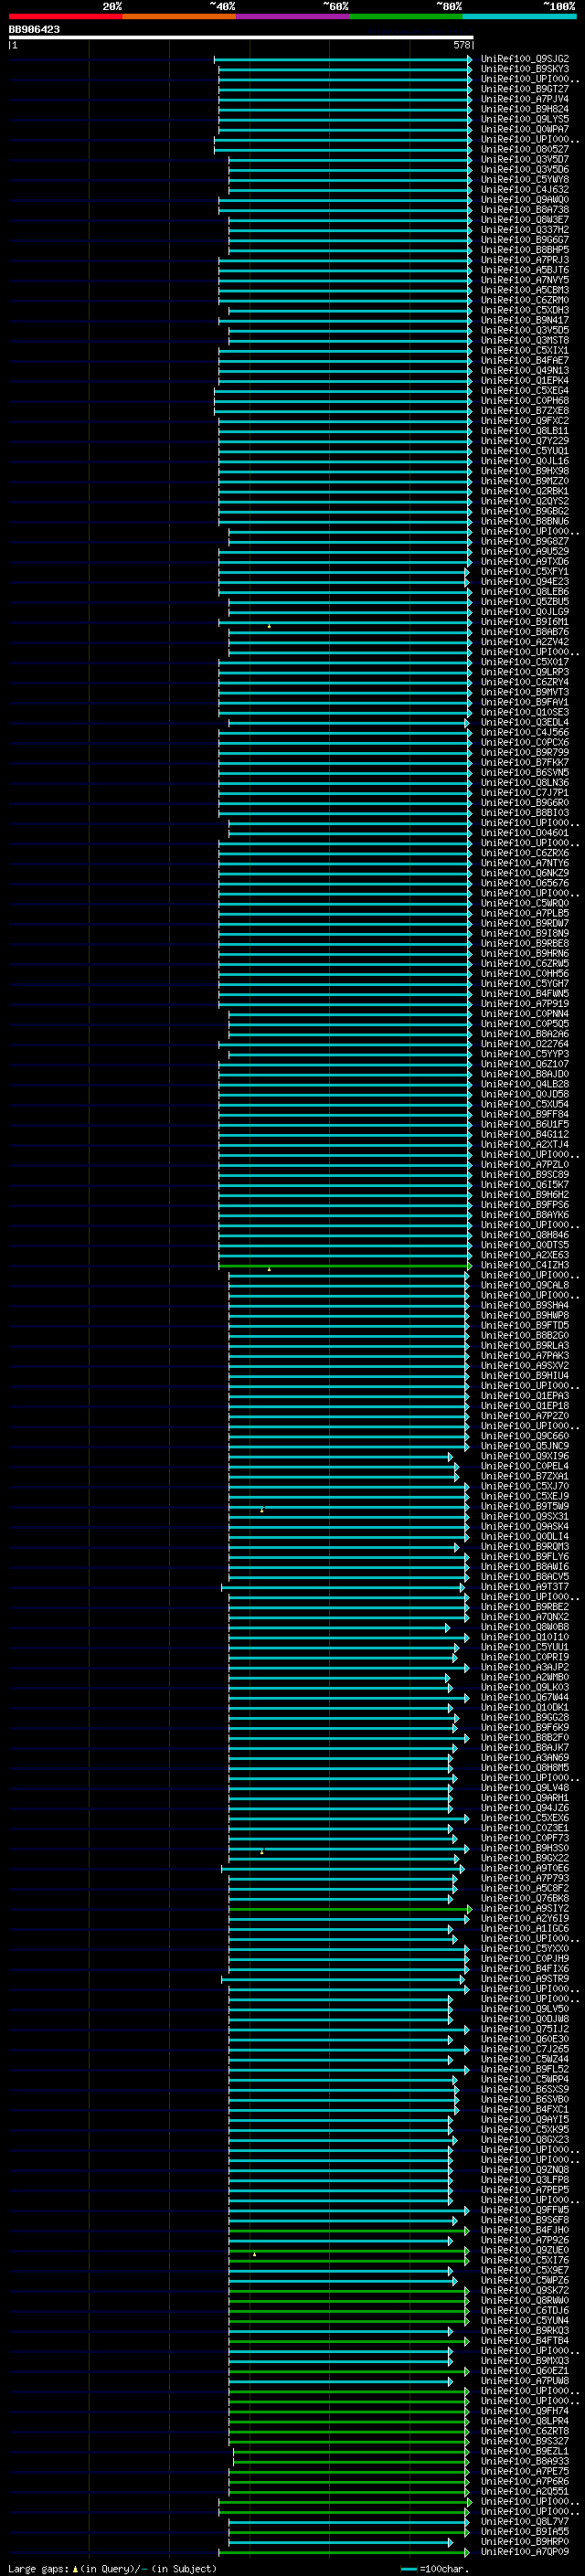Select the UniRef100_B7FKK7 hit label
The width and height of the screenshot is (585, 2576).
[525, 762]
